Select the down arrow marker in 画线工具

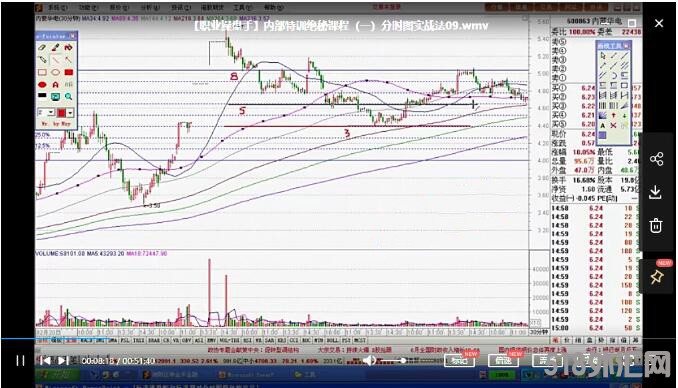pos(624,115)
